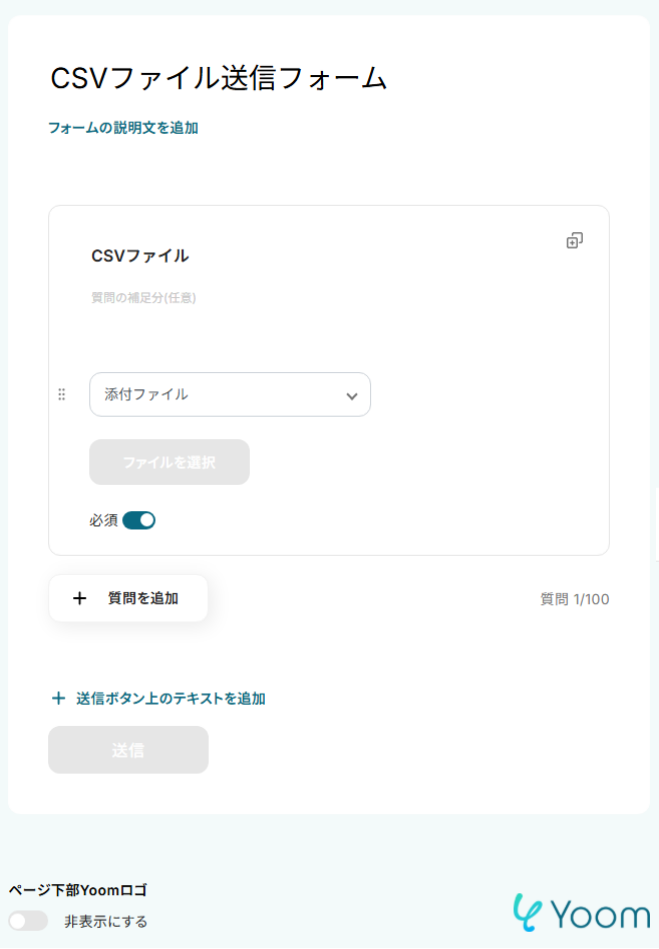
Task: Click the Yoom logo at page bottom
Action: pyautogui.click(x=580, y=913)
